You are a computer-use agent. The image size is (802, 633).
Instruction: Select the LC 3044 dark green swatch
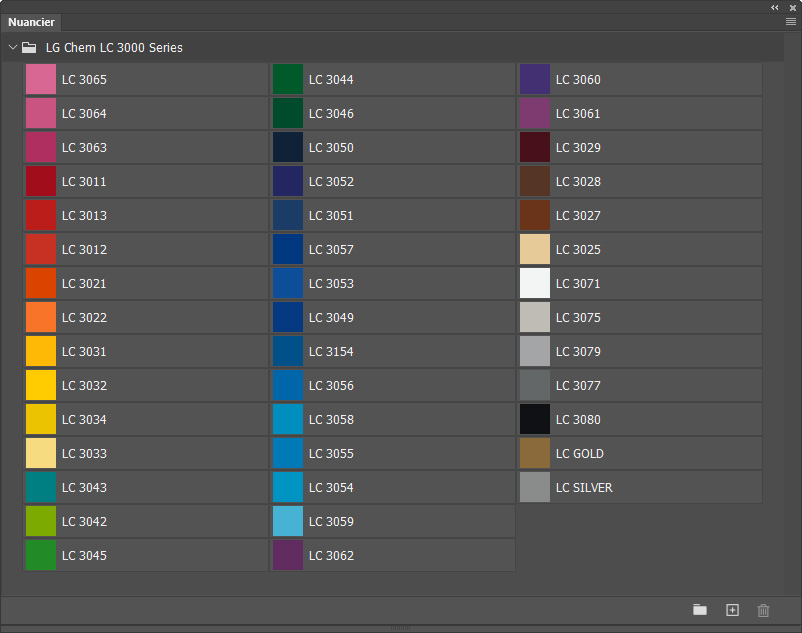288,79
